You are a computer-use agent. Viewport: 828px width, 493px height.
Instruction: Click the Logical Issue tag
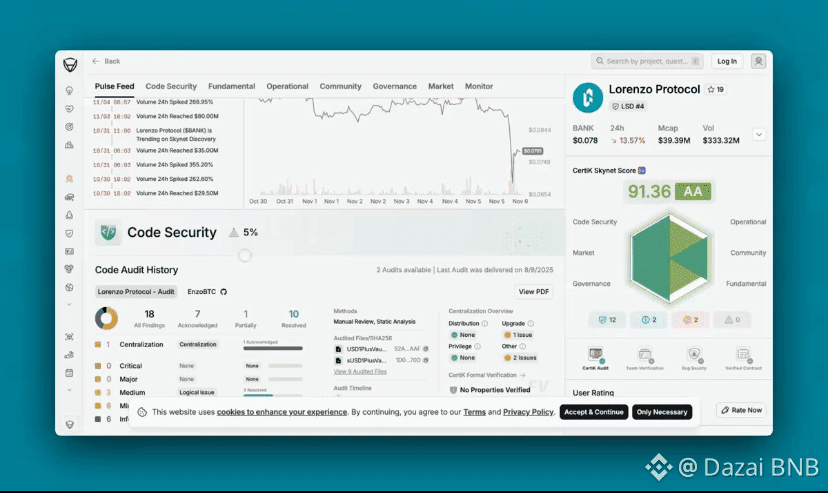click(196, 392)
